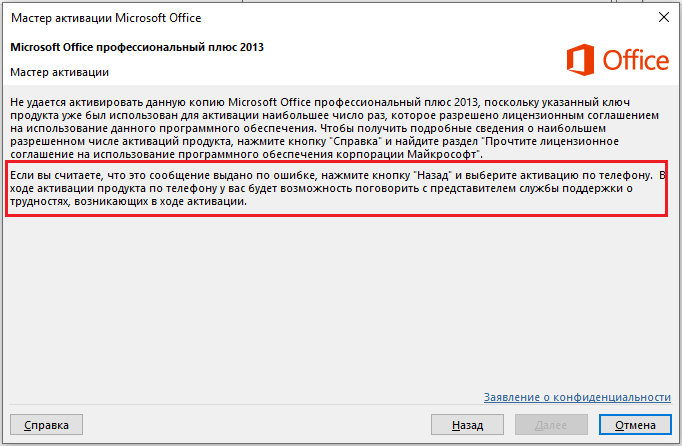
Task: Click the greyed-out Далее button
Action: pos(551,425)
